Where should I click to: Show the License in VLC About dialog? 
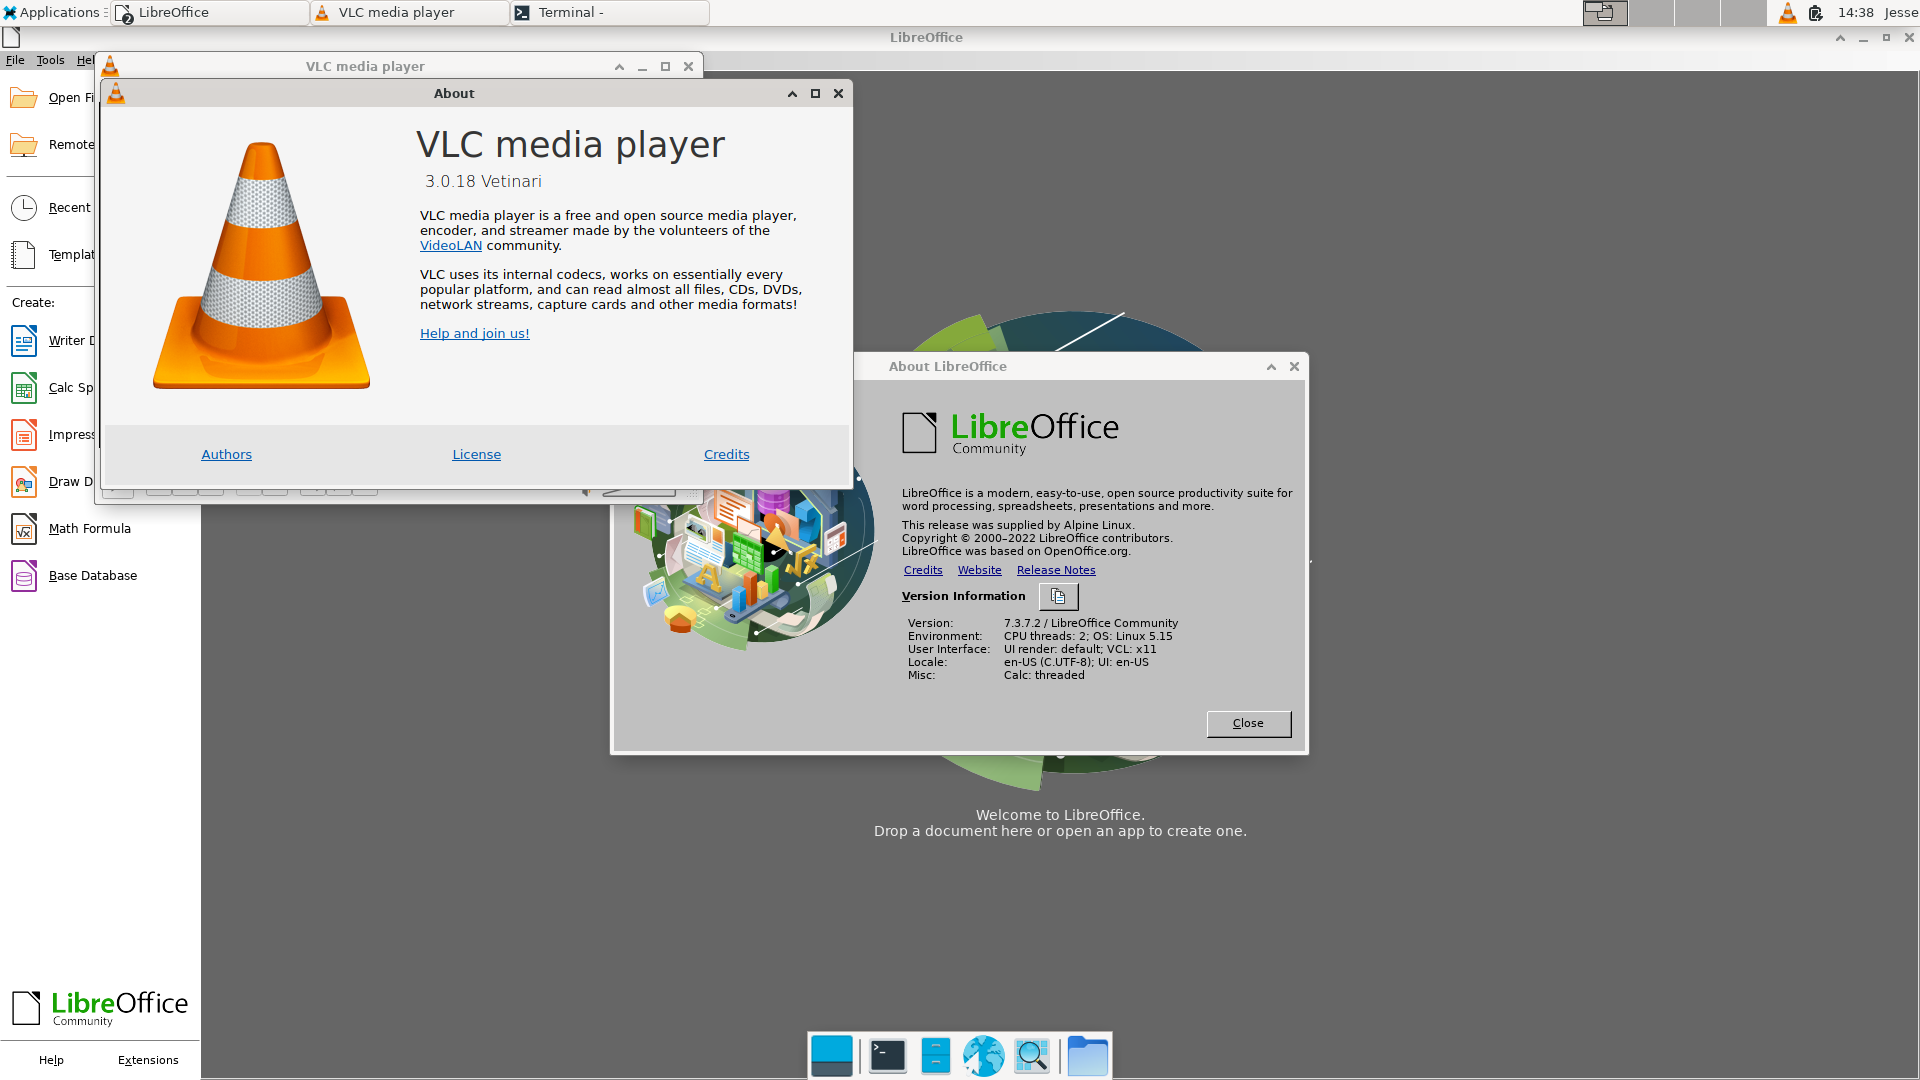[x=477, y=455]
